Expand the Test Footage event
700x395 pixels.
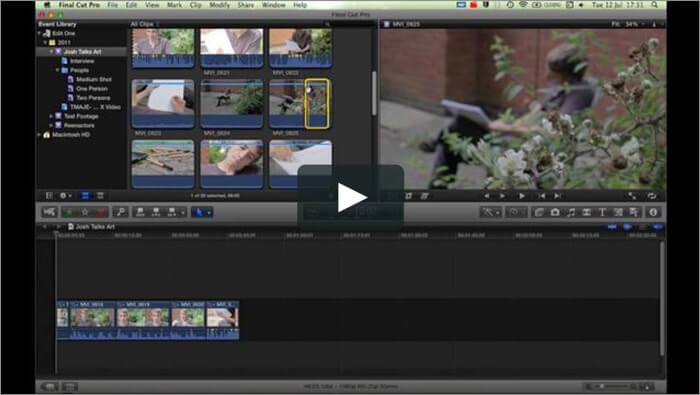51,116
